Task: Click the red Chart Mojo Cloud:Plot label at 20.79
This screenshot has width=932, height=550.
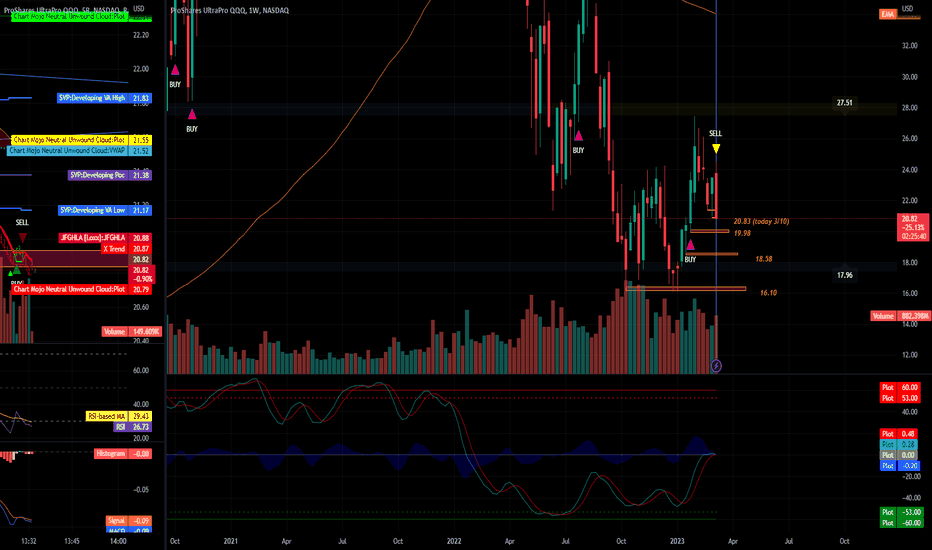Action: pyautogui.click(x=70, y=290)
